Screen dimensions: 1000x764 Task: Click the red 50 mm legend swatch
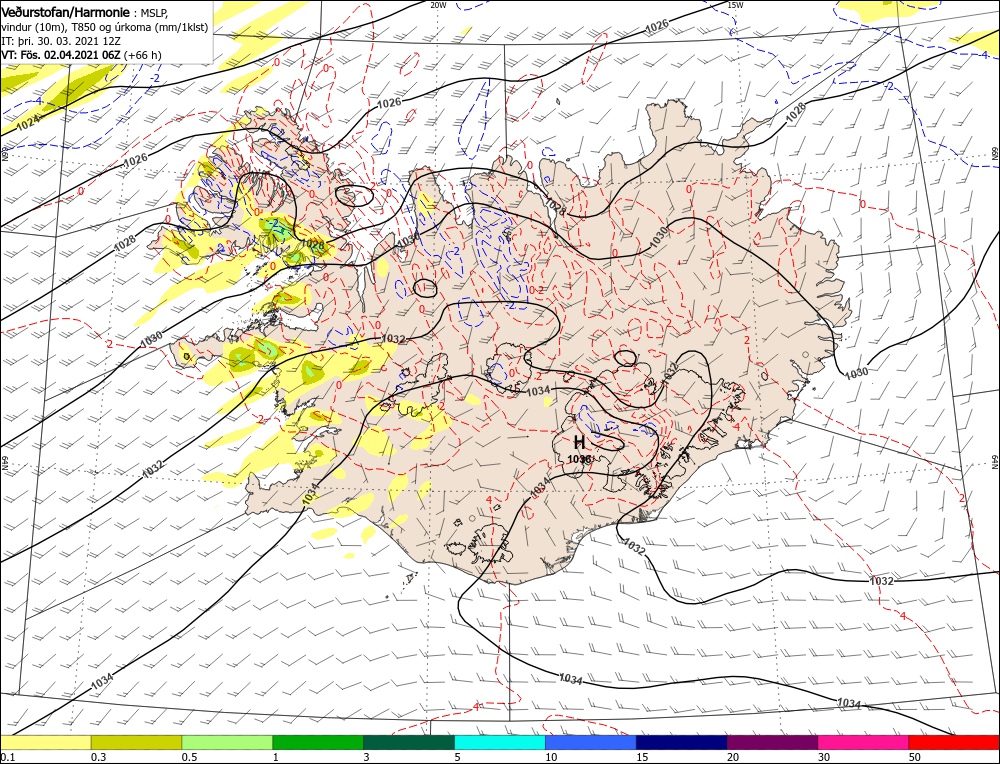[x=954, y=742]
